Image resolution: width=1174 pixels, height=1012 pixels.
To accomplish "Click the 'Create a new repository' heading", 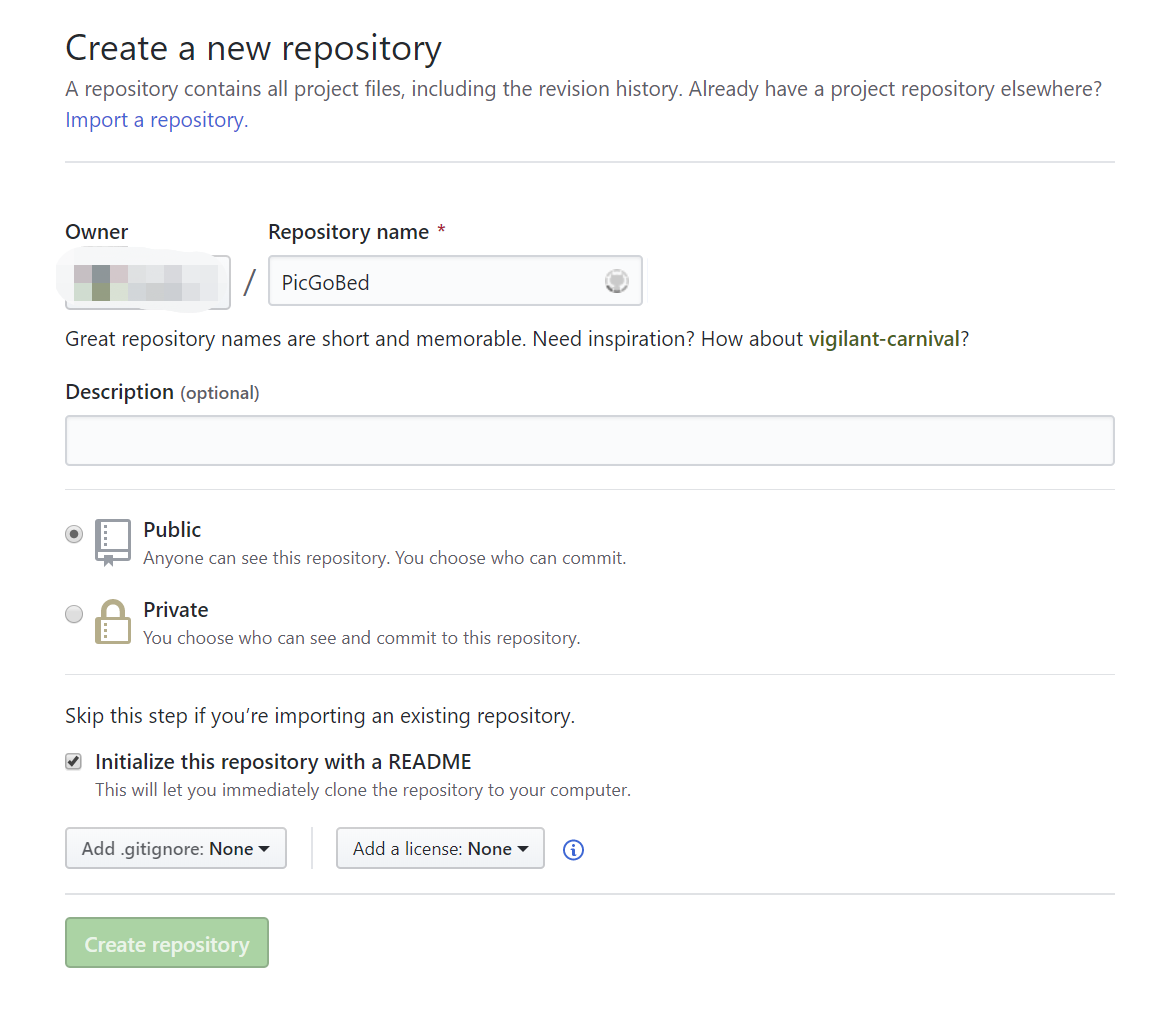I will tap(253, 48).
